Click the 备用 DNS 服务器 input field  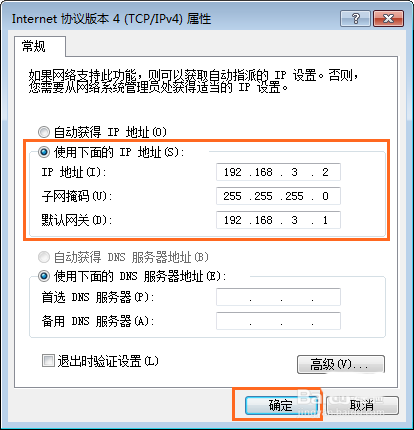point(278,321)
